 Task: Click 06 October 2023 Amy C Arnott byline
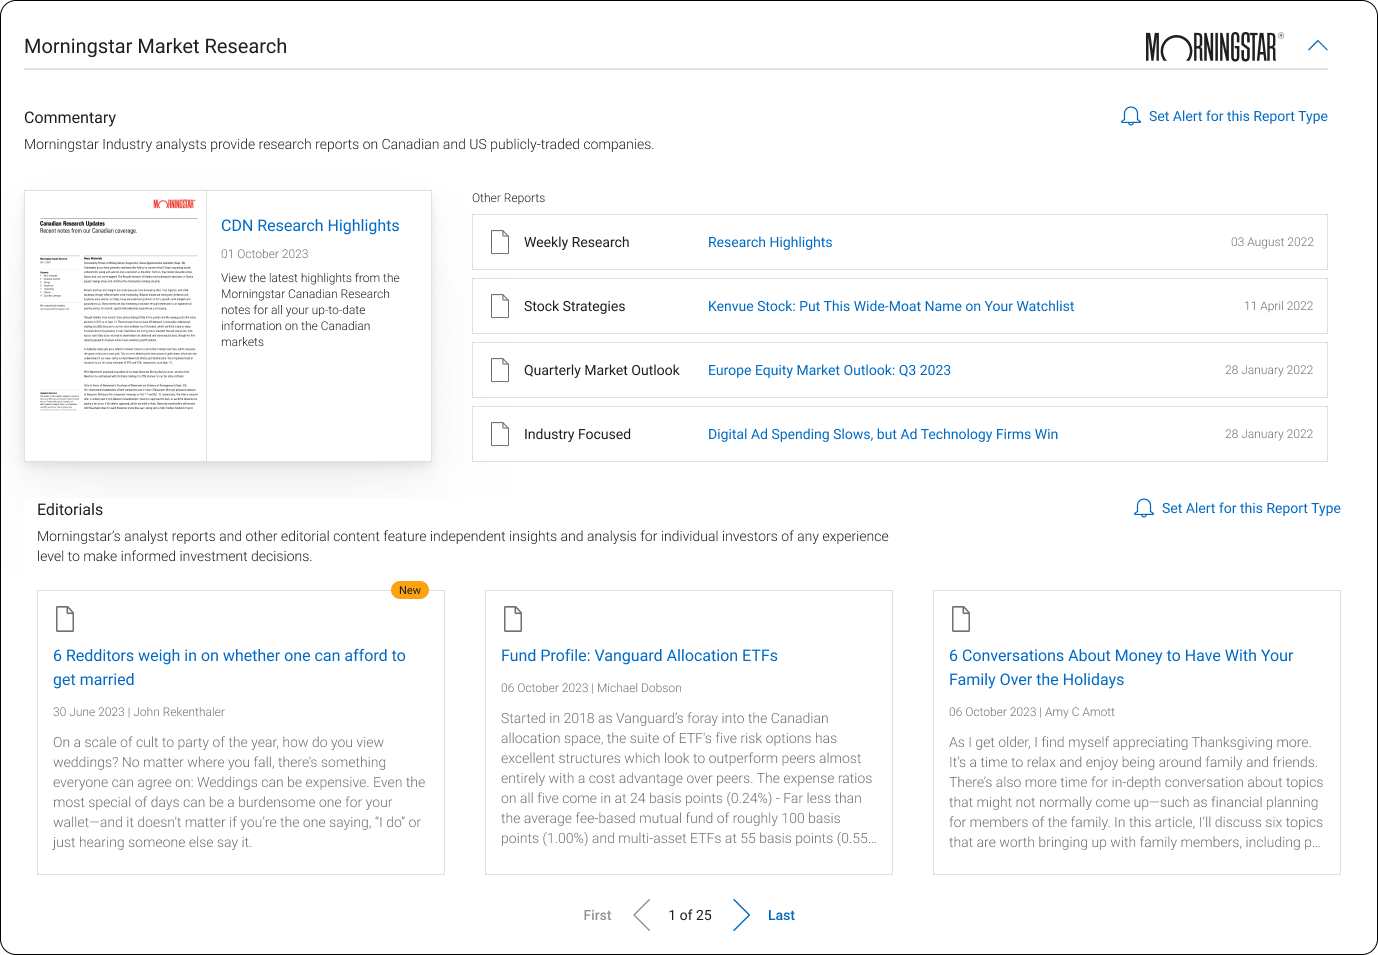coord(1032,712)
